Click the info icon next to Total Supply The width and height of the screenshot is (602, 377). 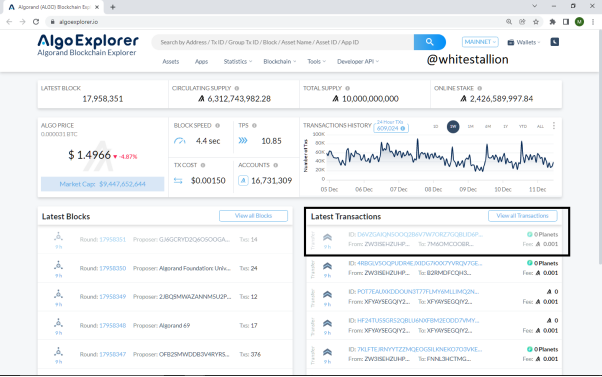click(x=347, y=88)
